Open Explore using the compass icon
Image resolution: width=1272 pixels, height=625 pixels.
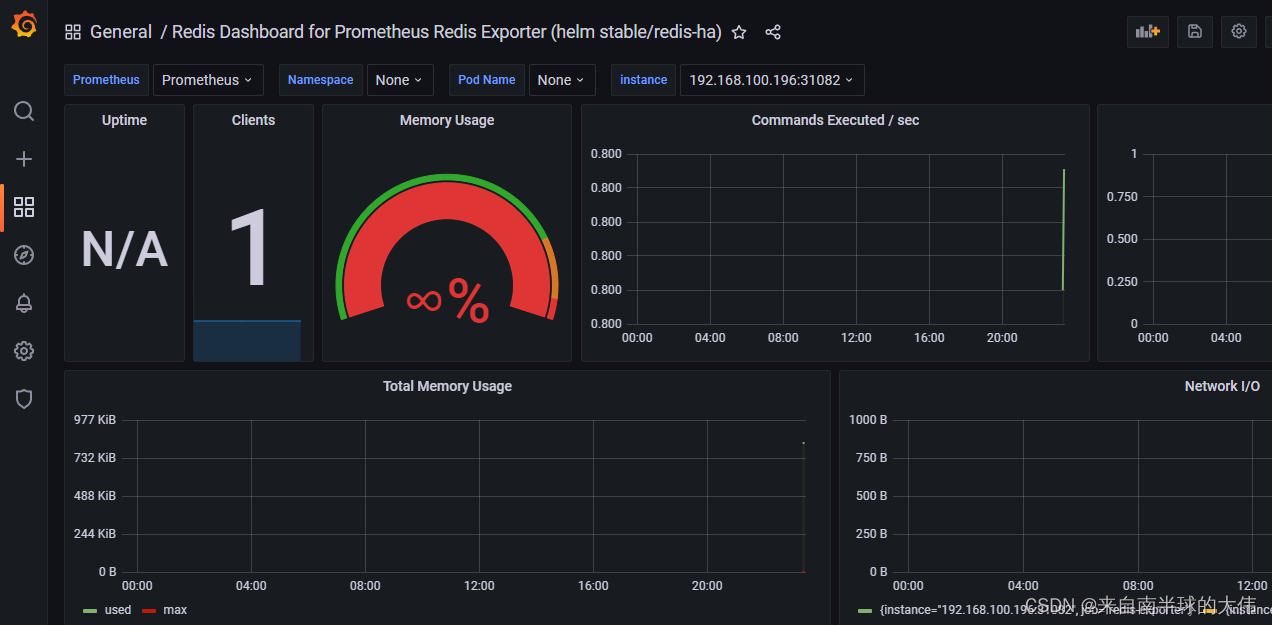click(x=24, y=255)
